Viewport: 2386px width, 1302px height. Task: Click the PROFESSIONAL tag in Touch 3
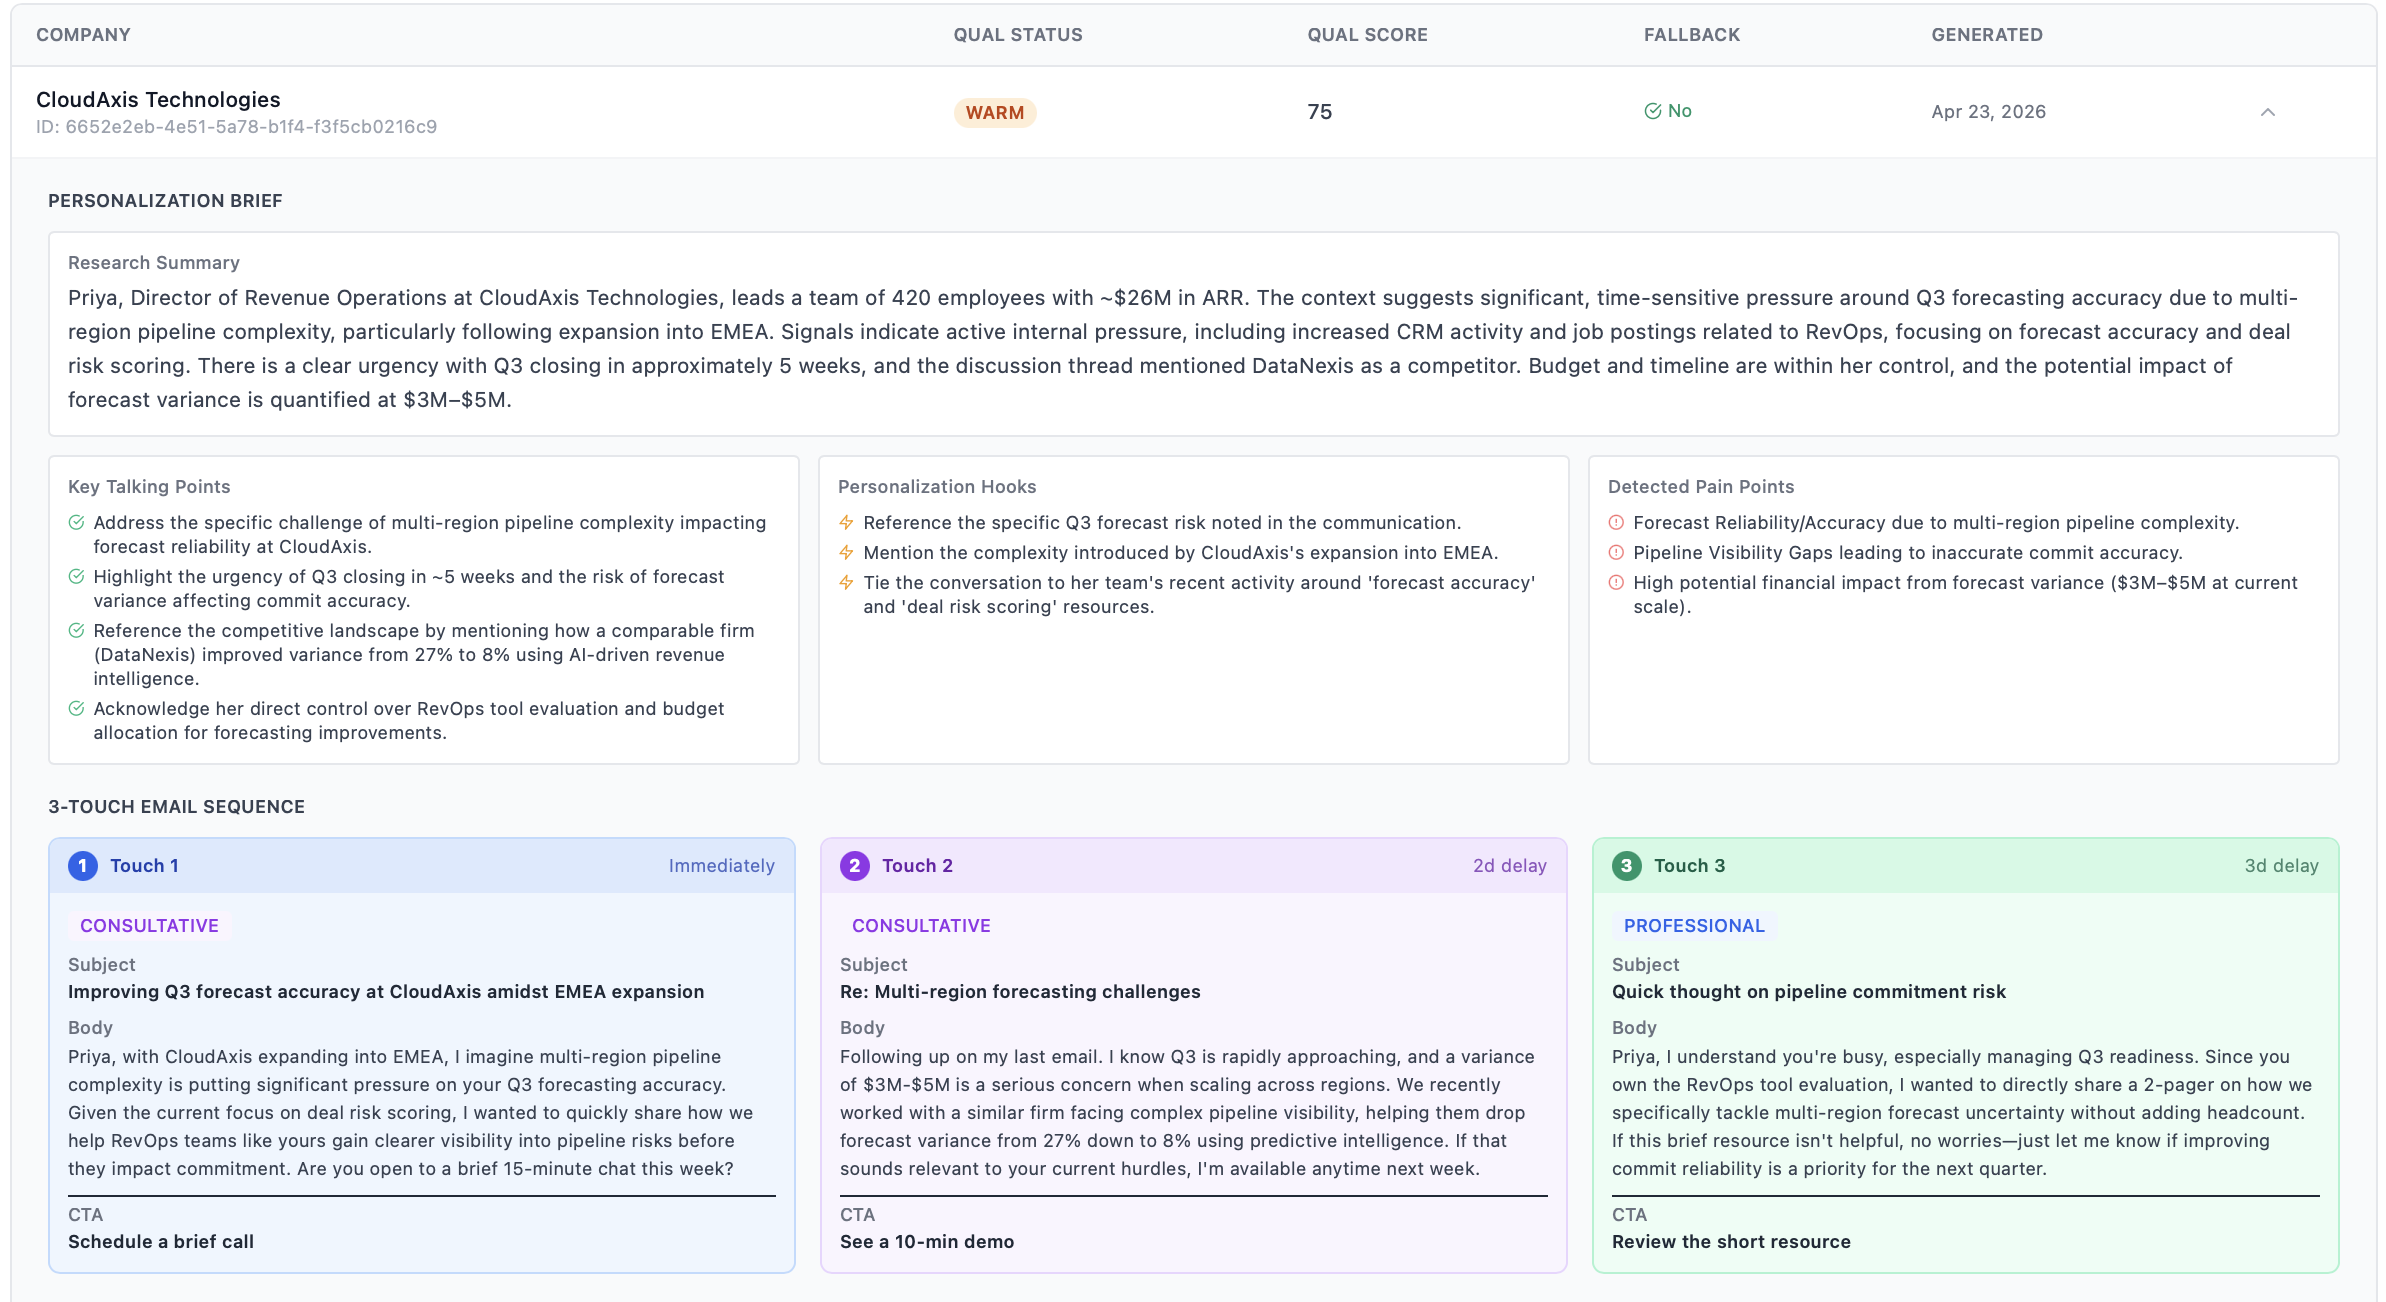(1694, 926)
